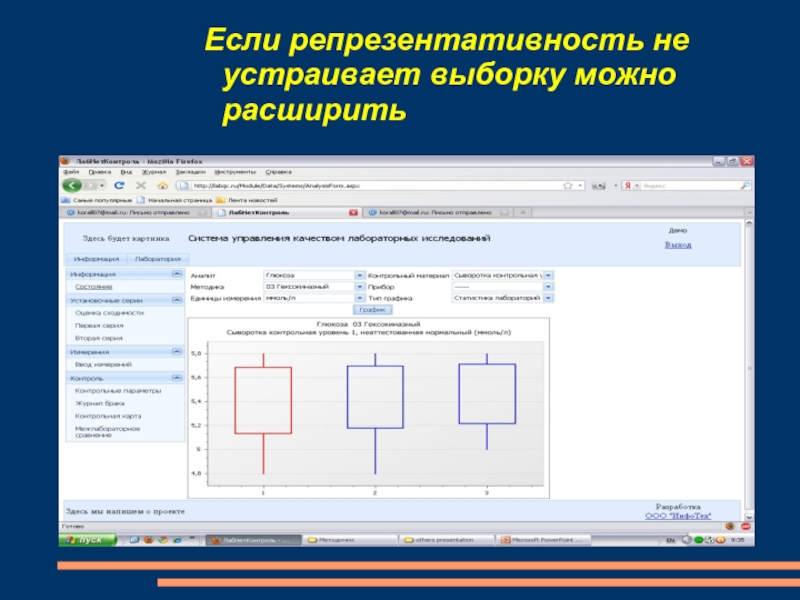
Task: Open Журнал брака in sidebar
Action: click(x=99, y=404)
